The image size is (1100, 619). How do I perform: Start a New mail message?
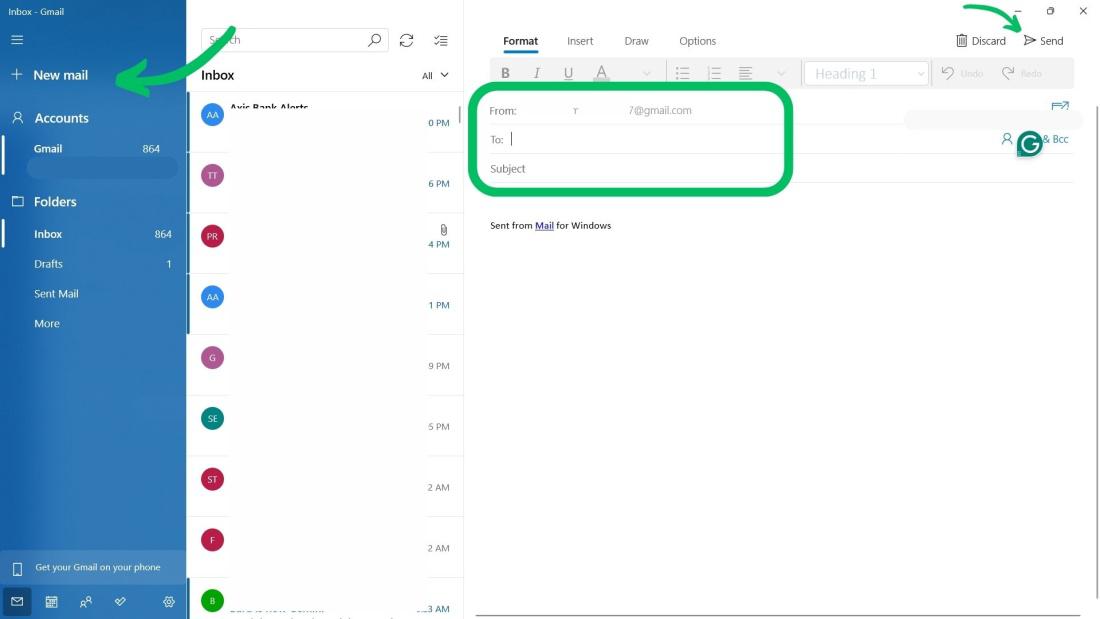[x=49, y=75]
